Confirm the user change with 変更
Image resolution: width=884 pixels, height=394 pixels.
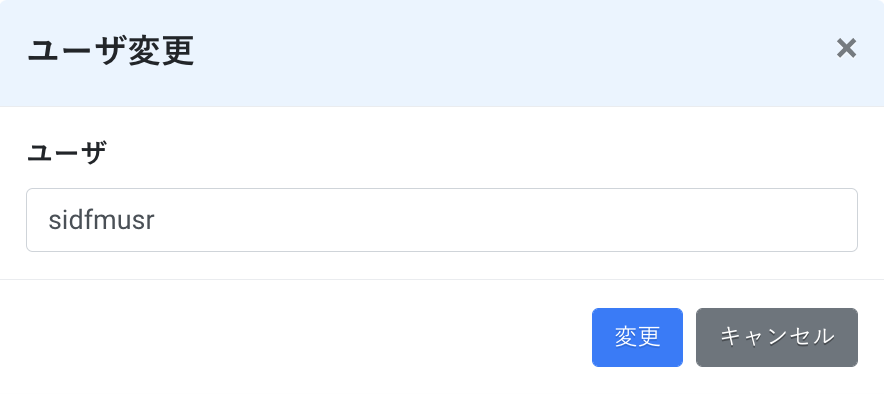pyautogui.click(x=637, y=337)
